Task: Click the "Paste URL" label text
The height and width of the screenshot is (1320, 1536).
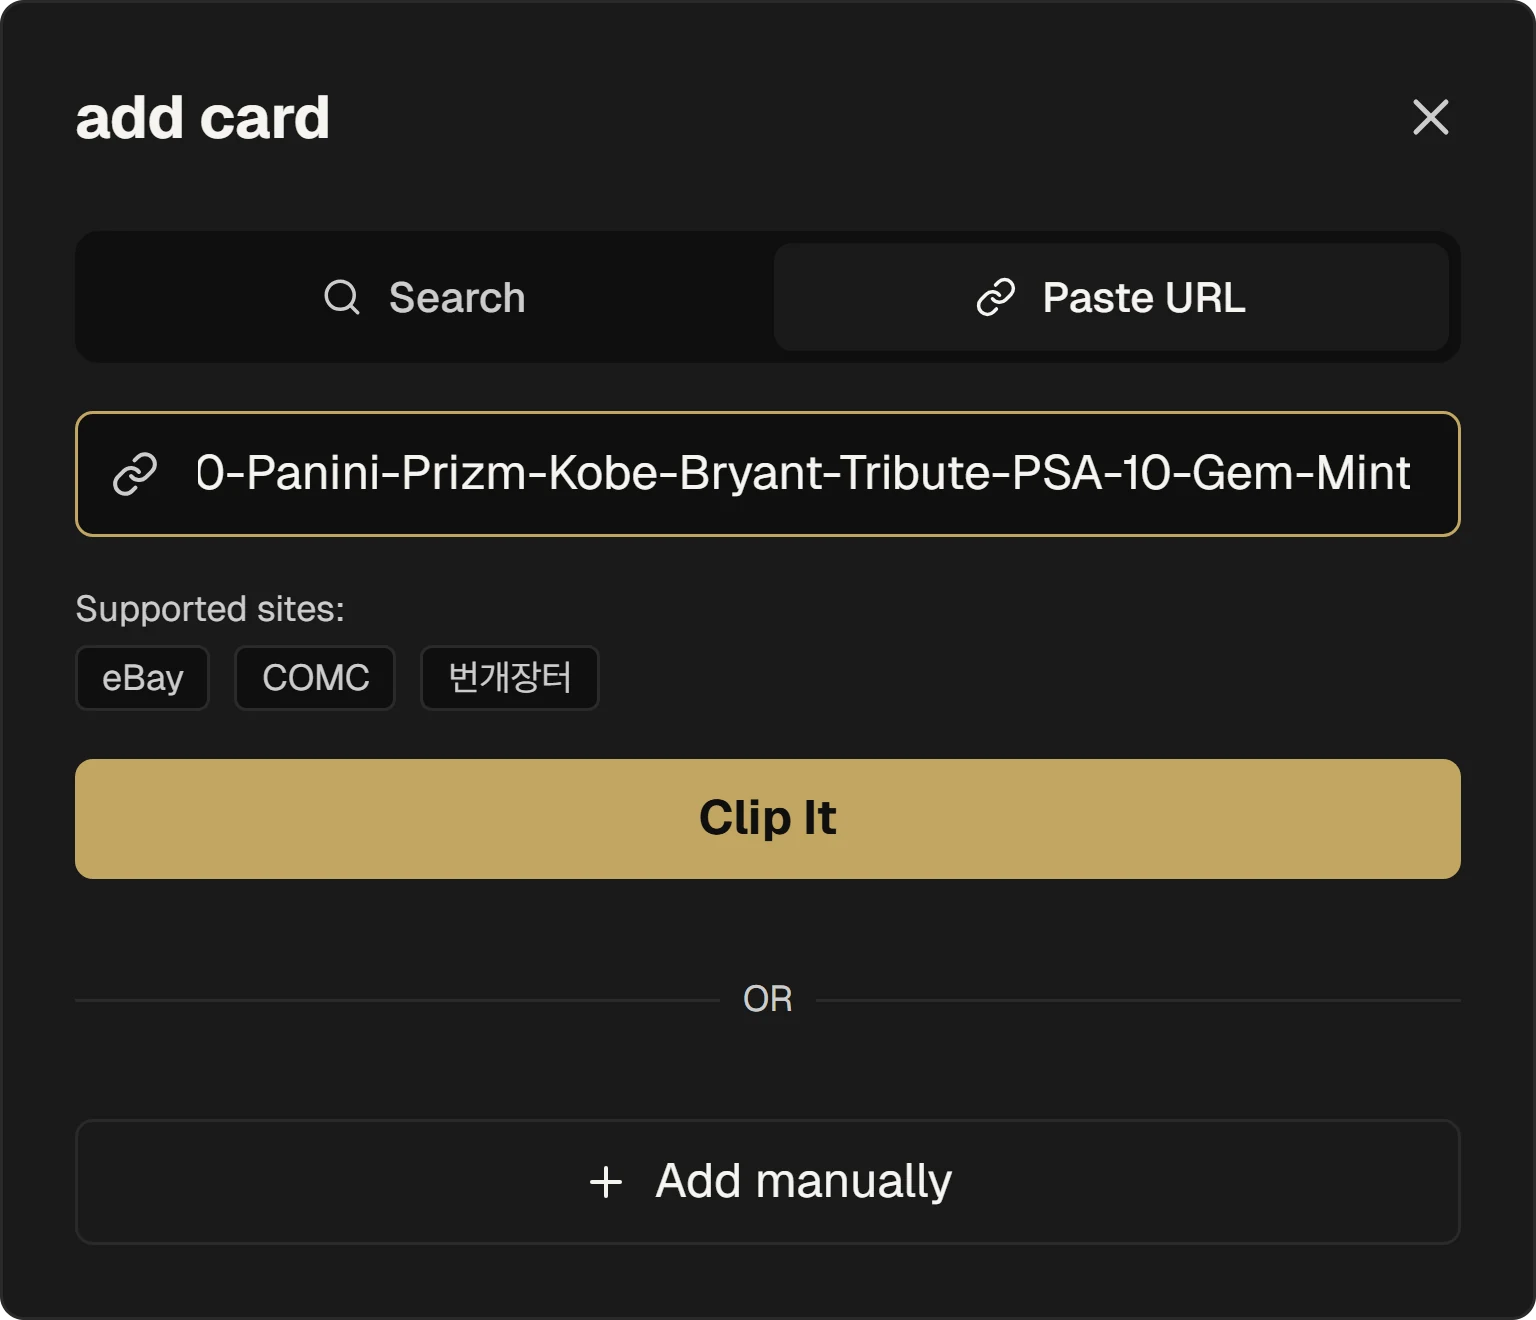Action: tap(1144, 298)
